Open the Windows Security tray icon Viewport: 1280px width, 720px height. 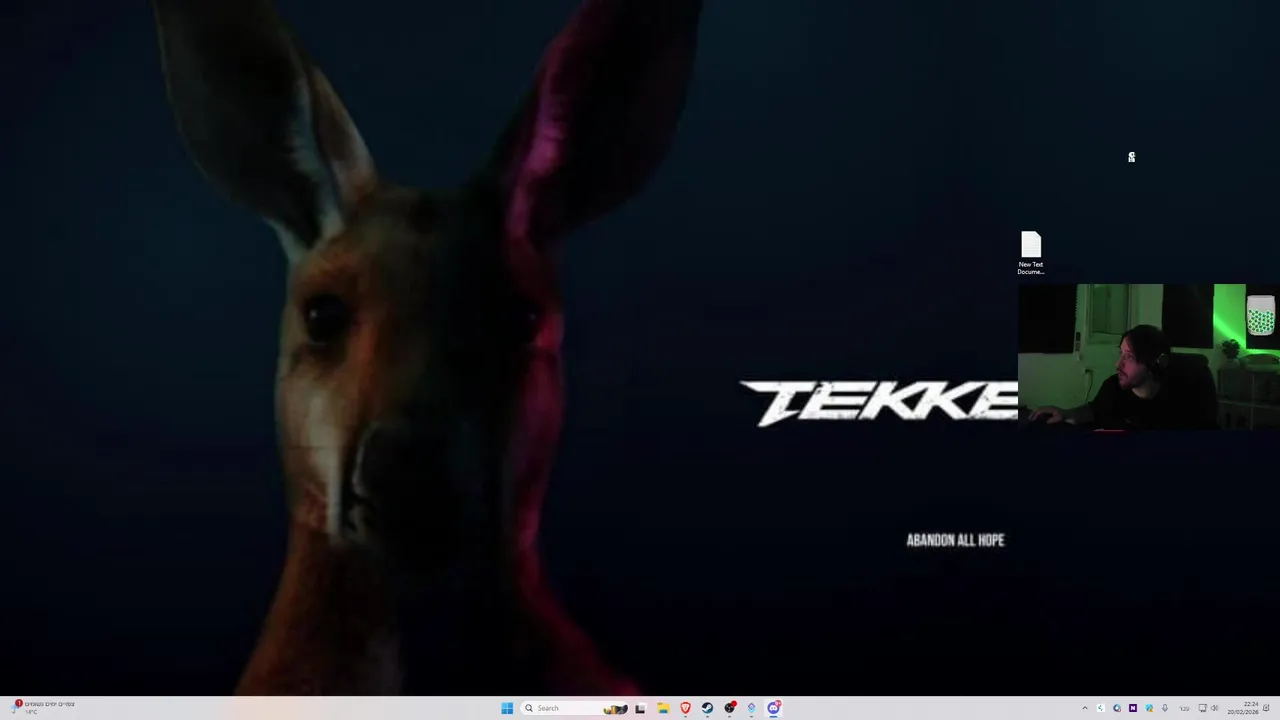(x=1149, y=708)
